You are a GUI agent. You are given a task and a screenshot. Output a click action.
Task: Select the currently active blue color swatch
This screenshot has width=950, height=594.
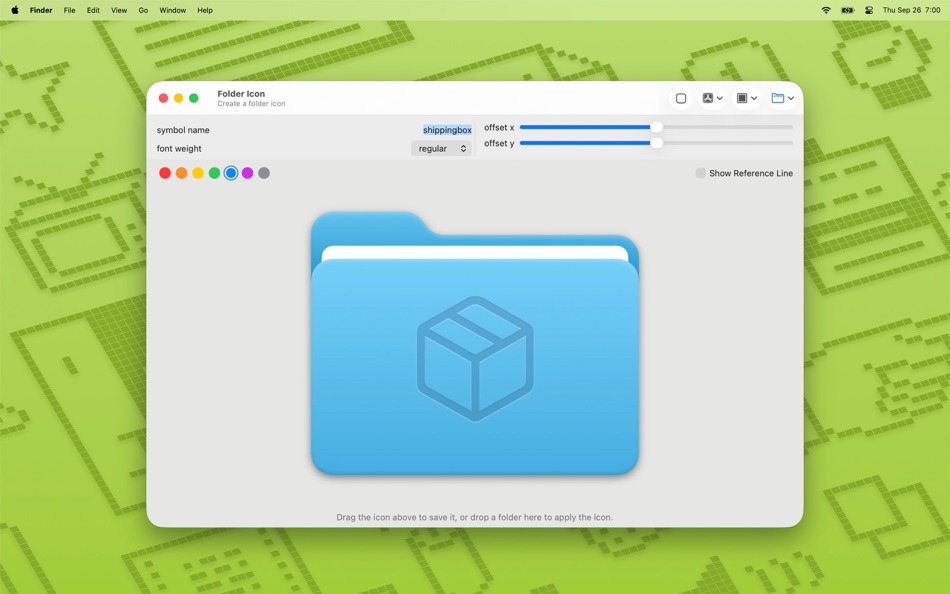pos(231,173)
